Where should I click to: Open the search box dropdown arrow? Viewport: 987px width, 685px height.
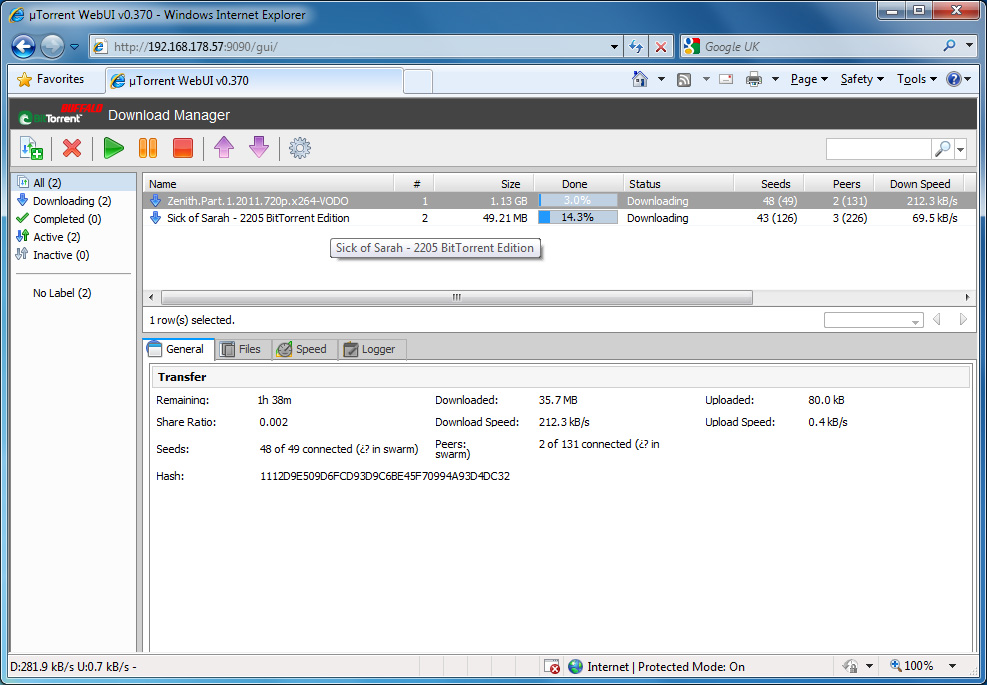click(x=961, y=149)
